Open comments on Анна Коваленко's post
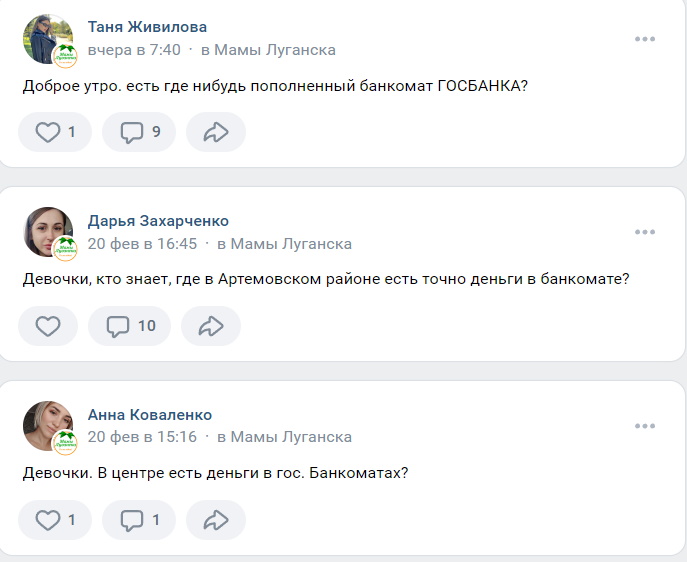 pos(139,519)
